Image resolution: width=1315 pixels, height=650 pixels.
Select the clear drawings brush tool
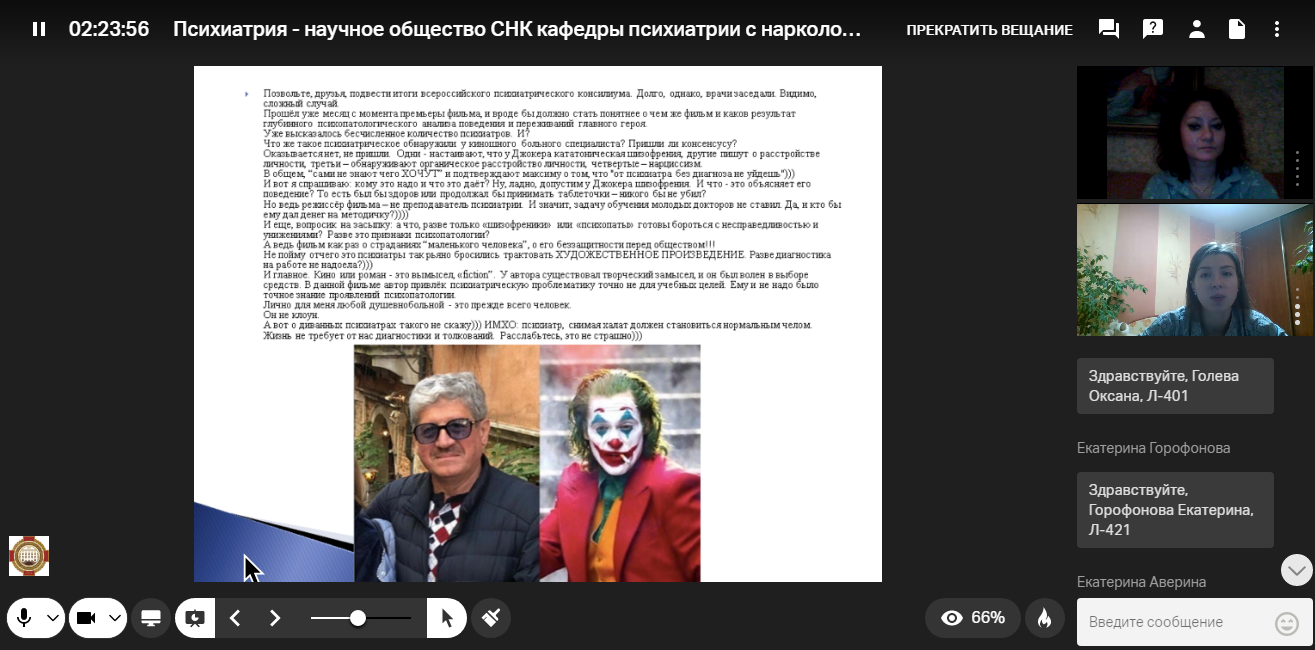[x=491, y=618]
